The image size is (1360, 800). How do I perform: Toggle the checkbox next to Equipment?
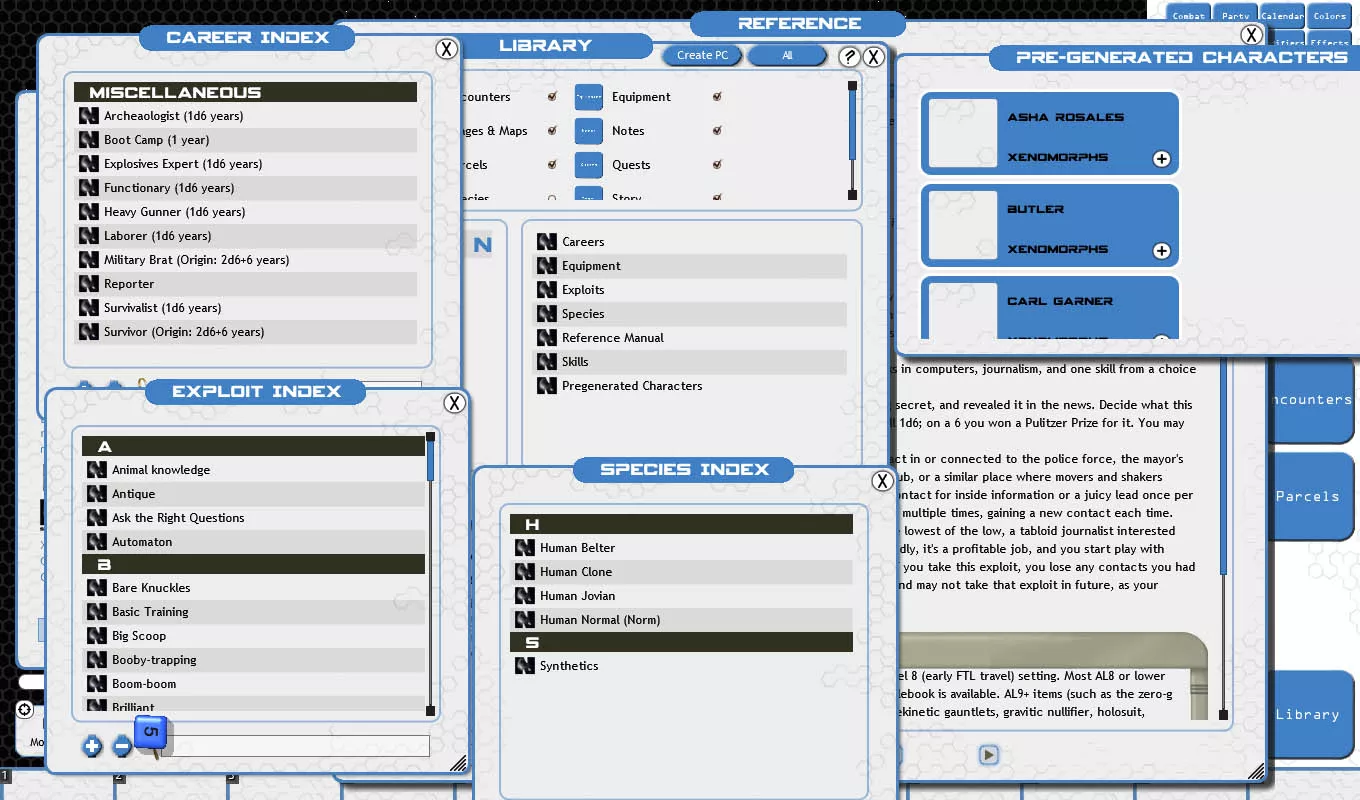point(717,97)
